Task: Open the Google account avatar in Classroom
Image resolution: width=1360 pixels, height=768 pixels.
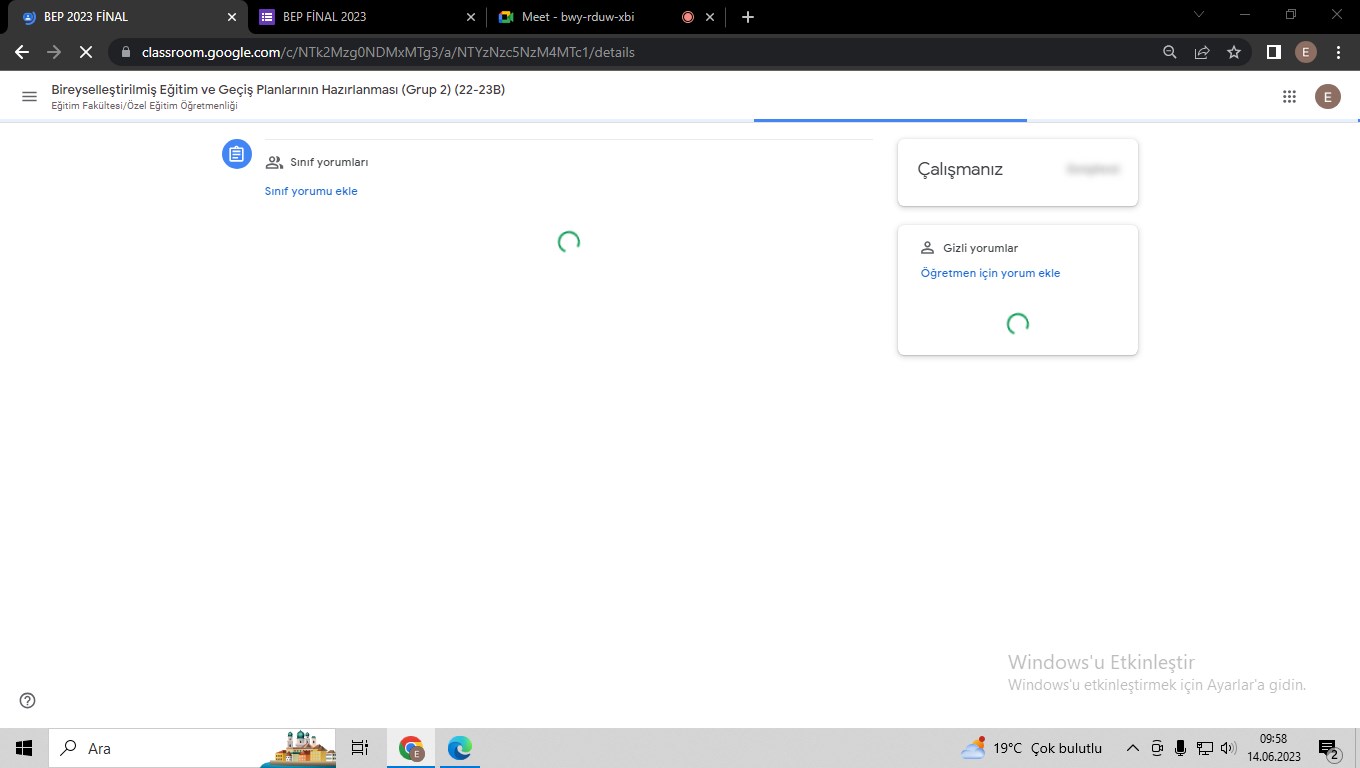Action: pyautogui.click(x=1327, y=96)
